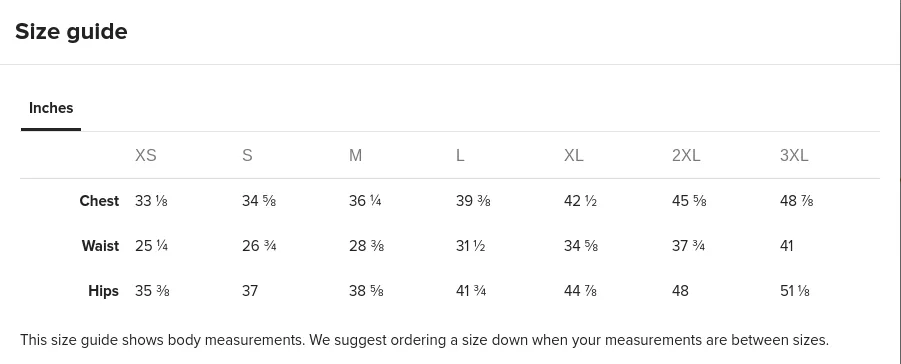This screenshot has height=364, width=901.
Task: Select the Inches tab
Action: [x=51, y=108]
